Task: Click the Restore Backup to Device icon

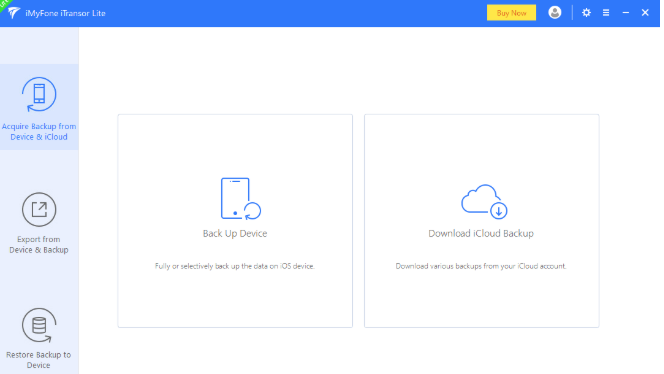Action: (39, 325)
